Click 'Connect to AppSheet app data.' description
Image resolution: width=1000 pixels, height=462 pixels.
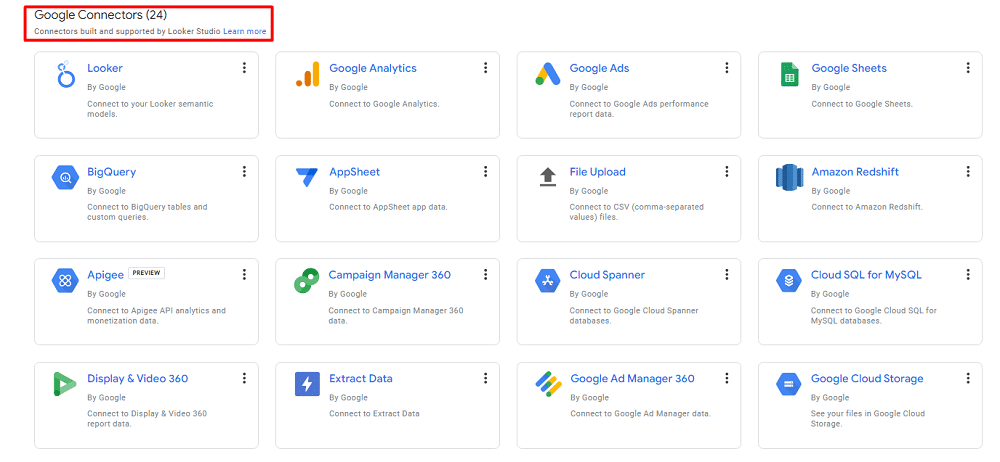[388, 207]
